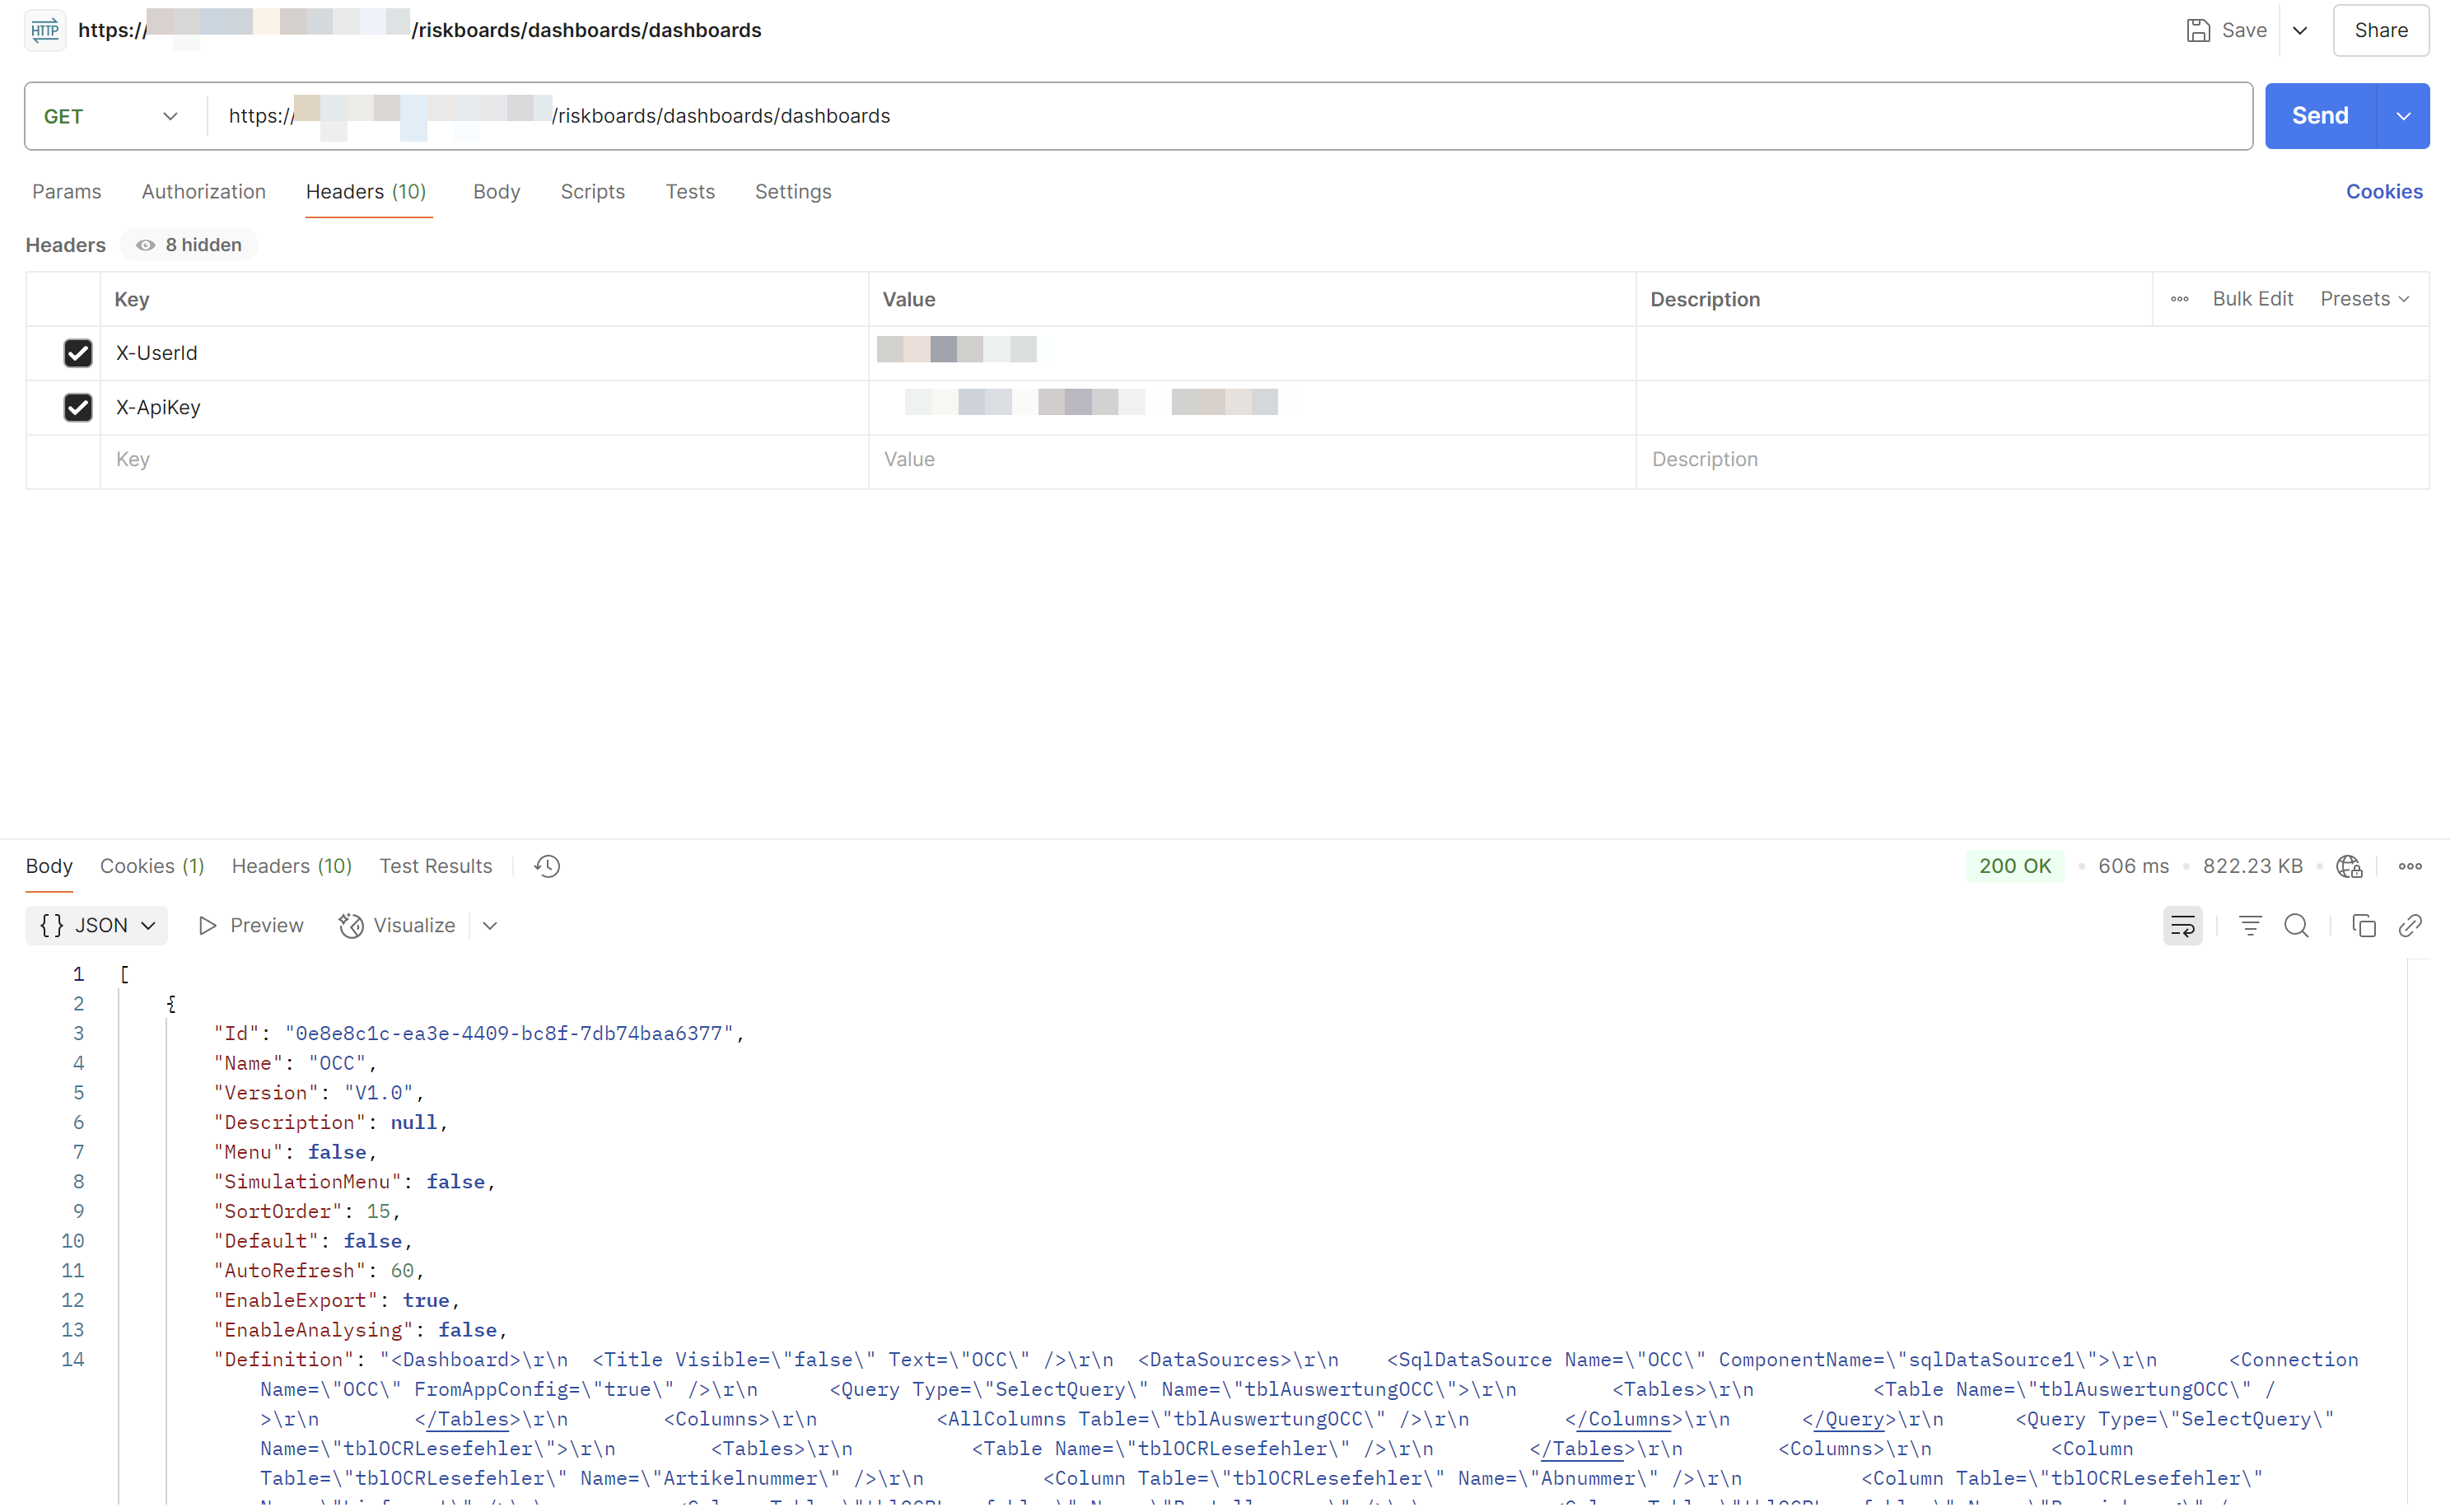Open response history clock icon

pyautogui.click(x=547, y=866)
